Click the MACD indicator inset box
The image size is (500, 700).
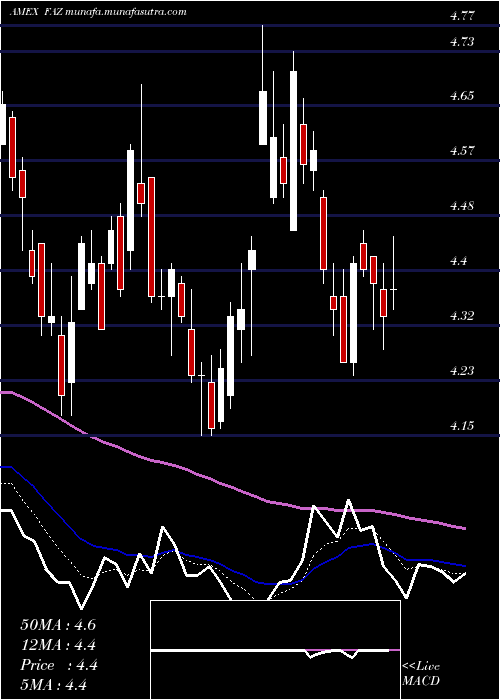(275, 650)
